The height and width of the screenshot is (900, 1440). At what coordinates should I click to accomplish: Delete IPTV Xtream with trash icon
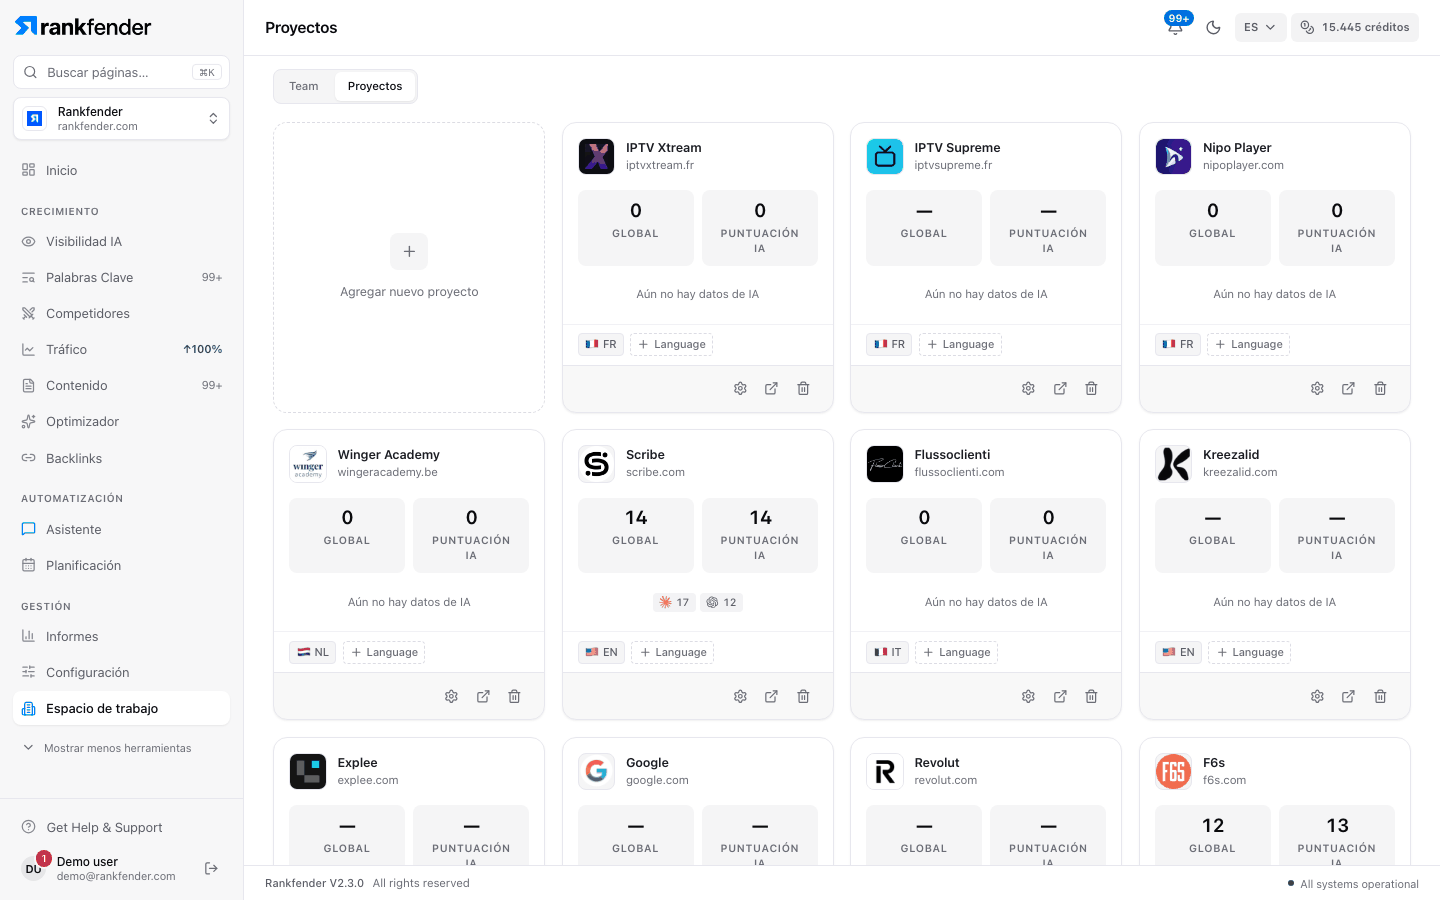click(803, 388)
